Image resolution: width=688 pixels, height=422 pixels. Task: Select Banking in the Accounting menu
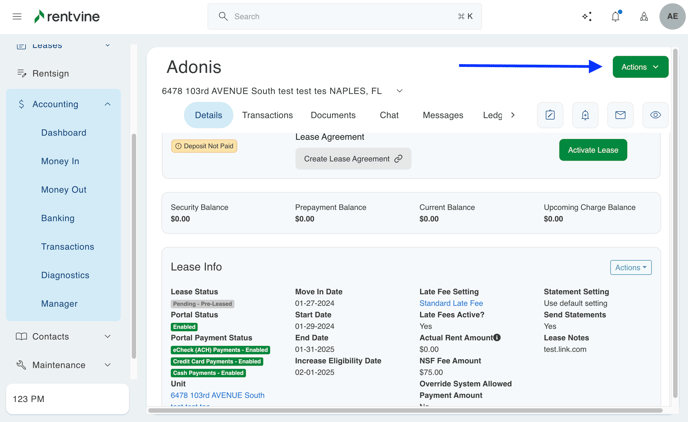click(x=58, y=218)
